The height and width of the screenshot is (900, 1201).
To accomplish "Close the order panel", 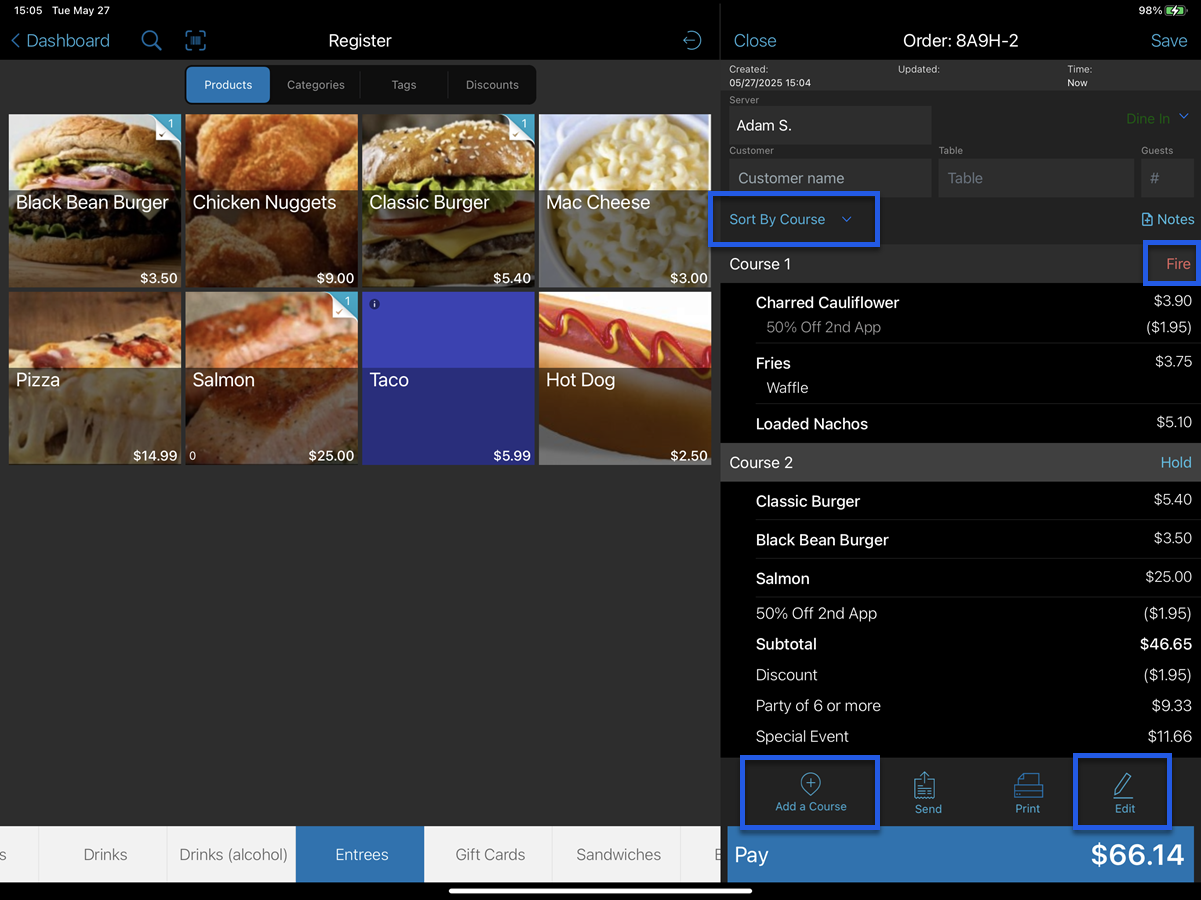I will [x=755, y=41].
